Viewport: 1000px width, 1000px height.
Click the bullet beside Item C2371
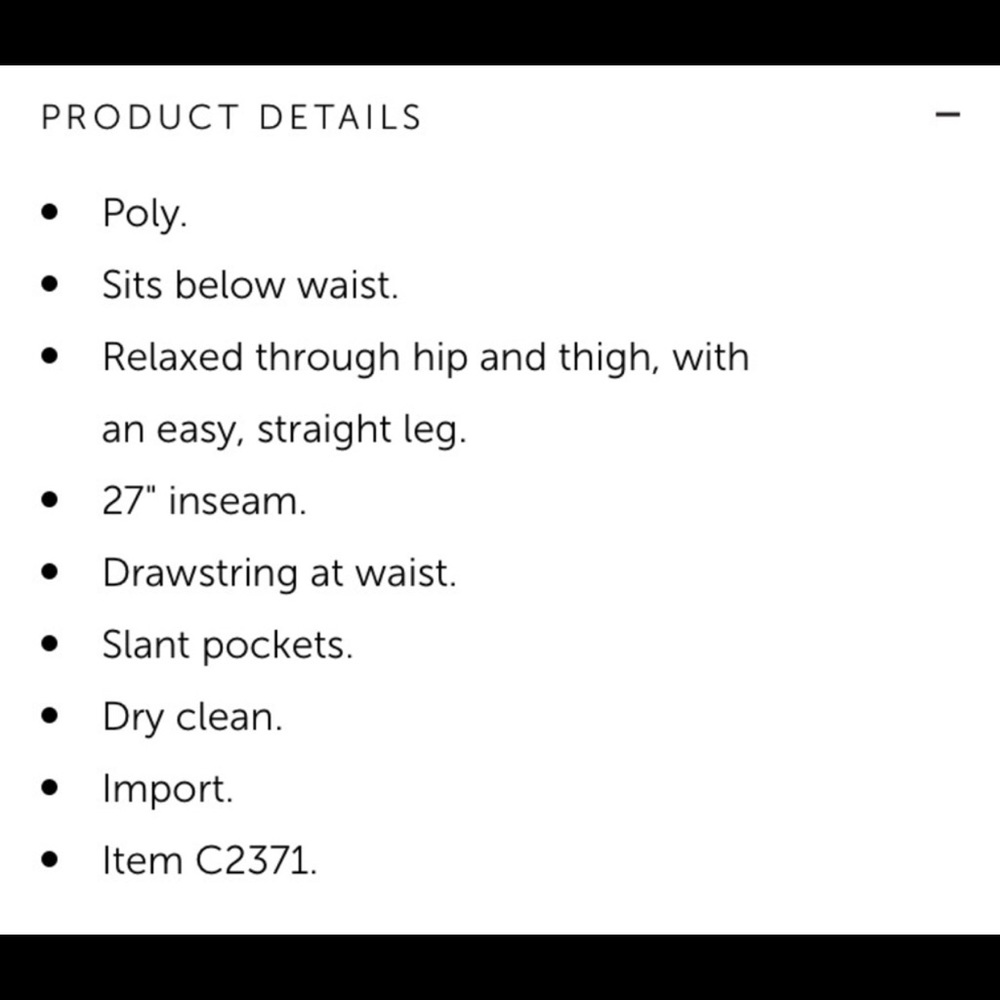pos(49,859)
